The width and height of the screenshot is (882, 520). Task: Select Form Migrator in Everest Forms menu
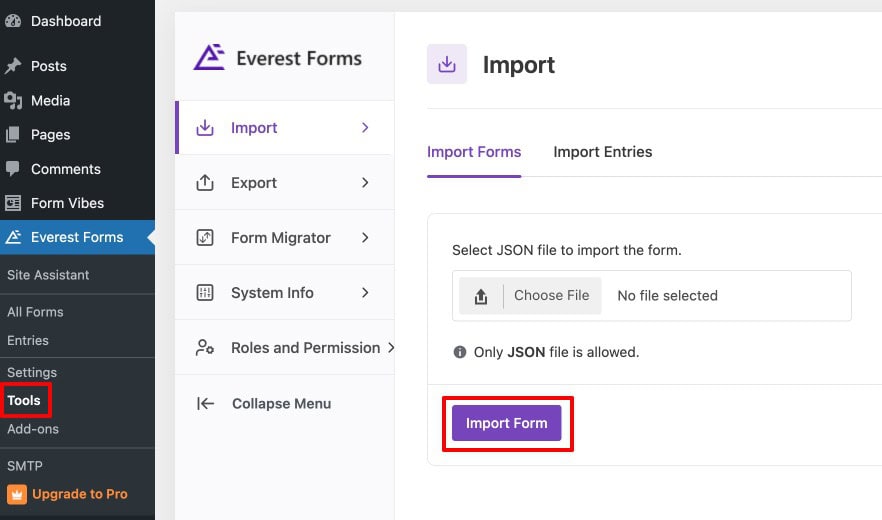coord(285,237)
